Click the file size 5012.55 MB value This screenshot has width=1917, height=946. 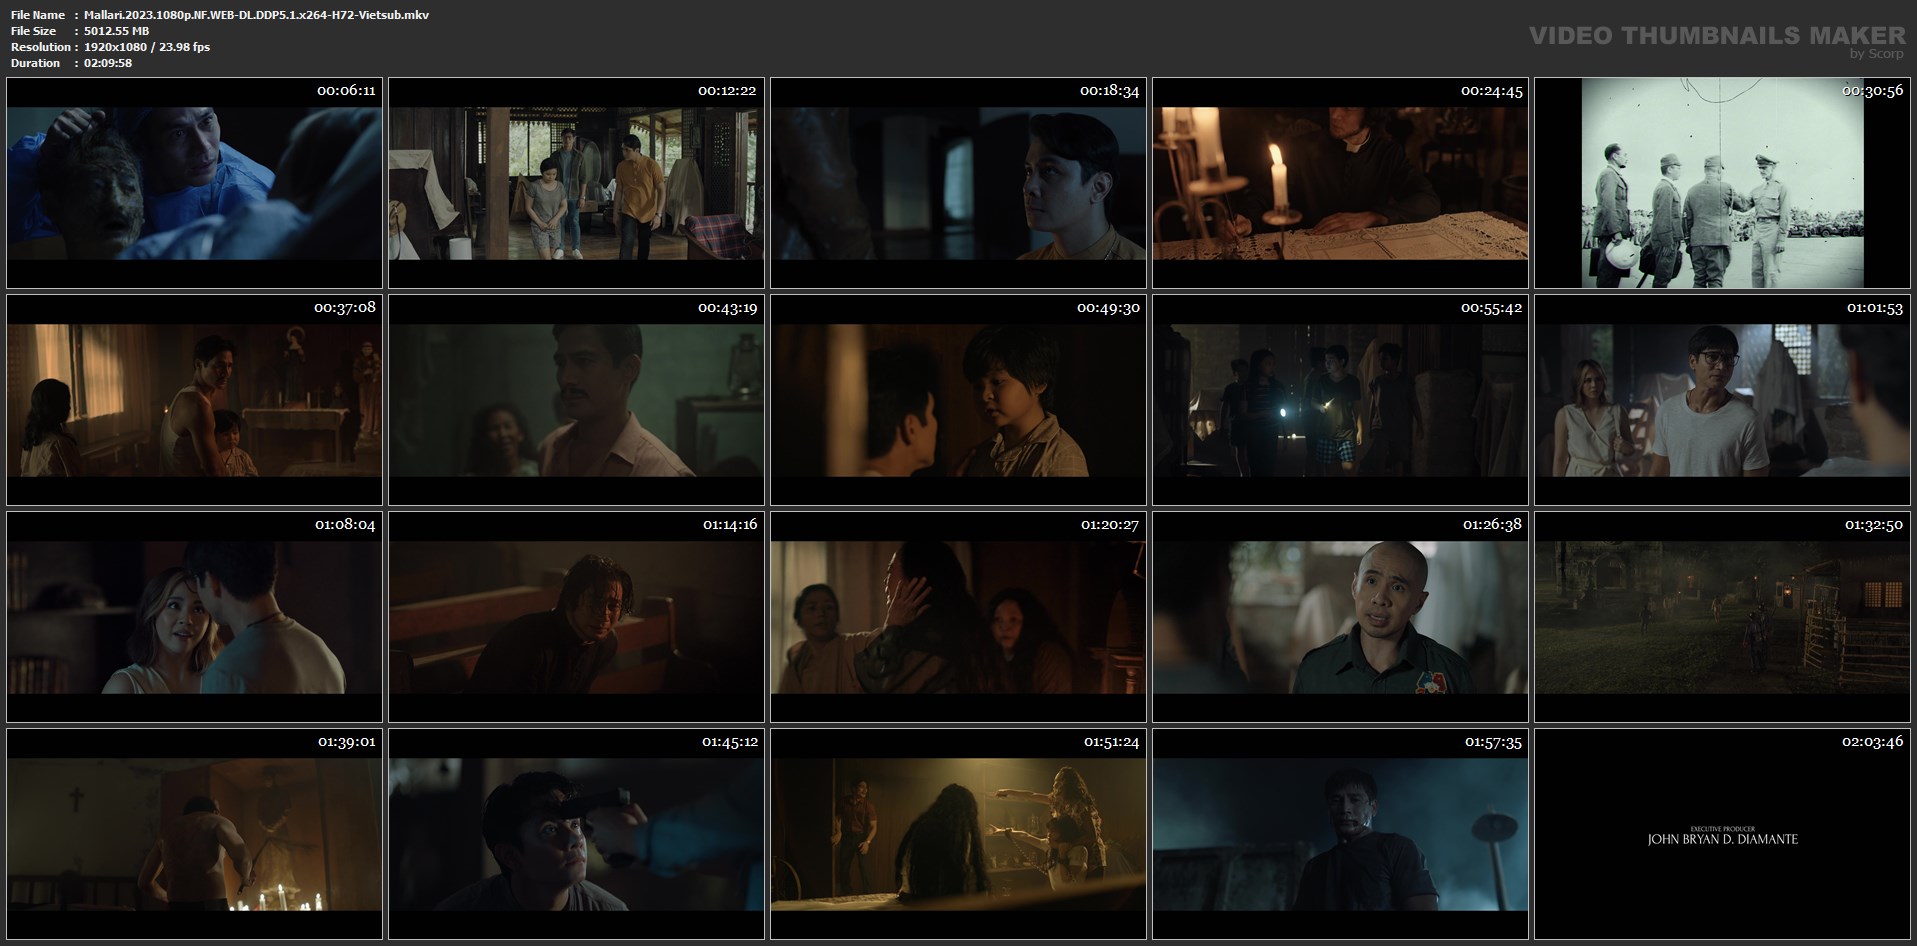coord(117,31)
